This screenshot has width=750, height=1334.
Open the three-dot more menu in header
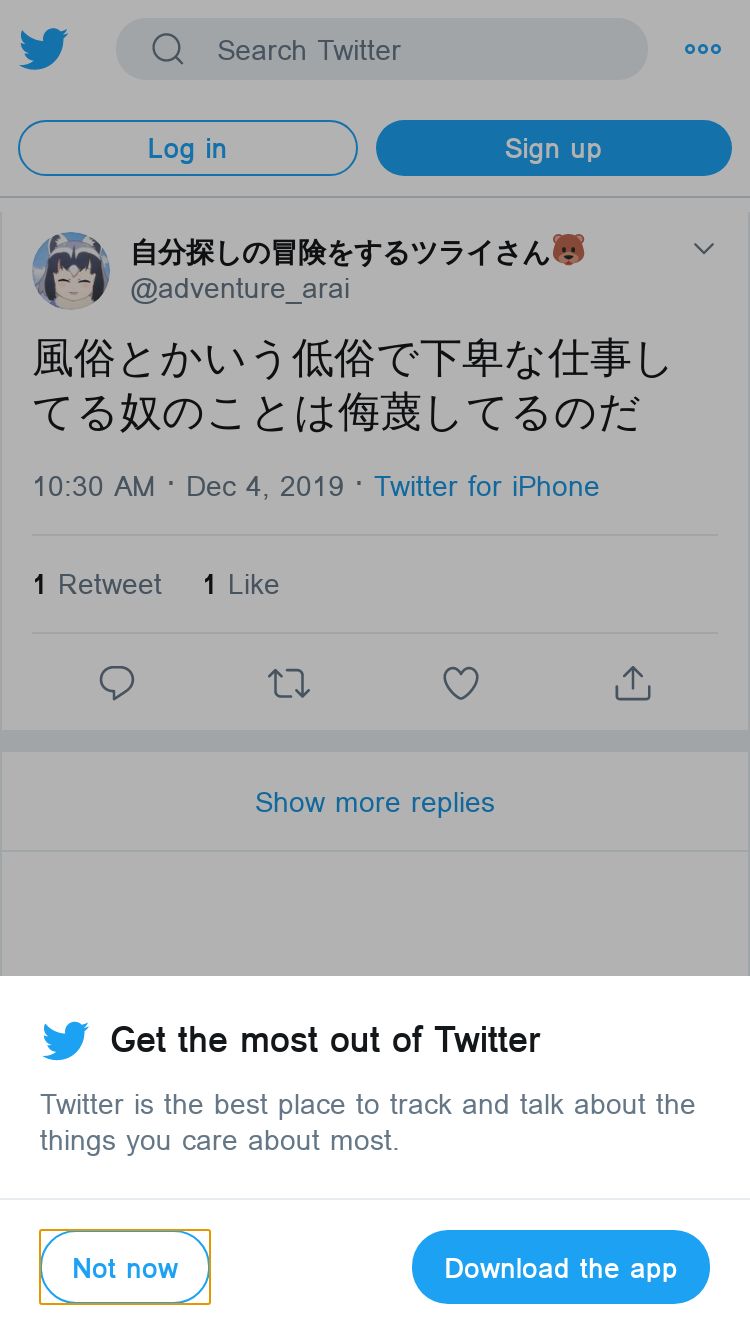[x=703, y=49]
